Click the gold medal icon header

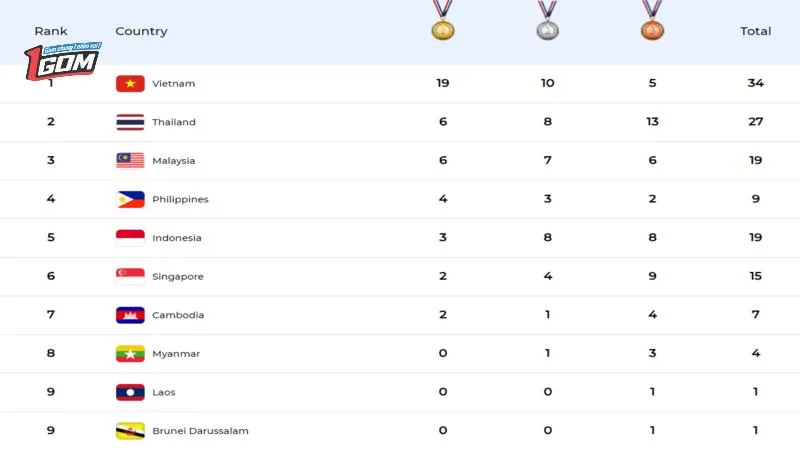(442, 20)
